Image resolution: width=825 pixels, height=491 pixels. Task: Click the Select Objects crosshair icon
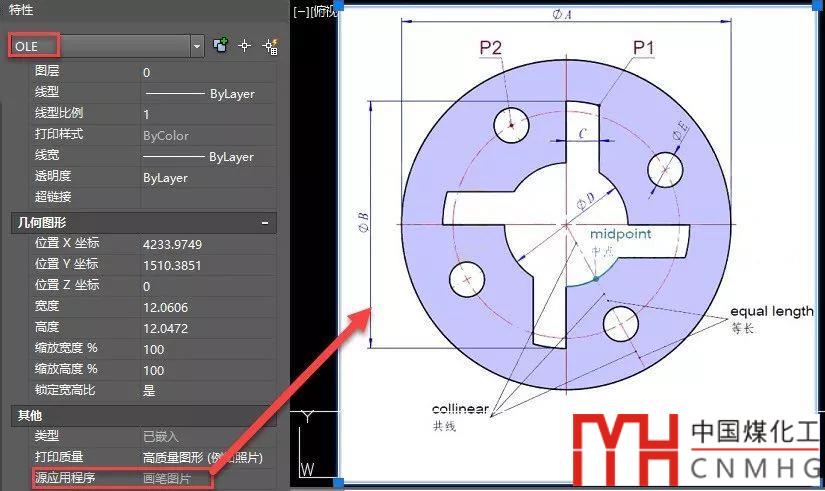coord(245,46)
